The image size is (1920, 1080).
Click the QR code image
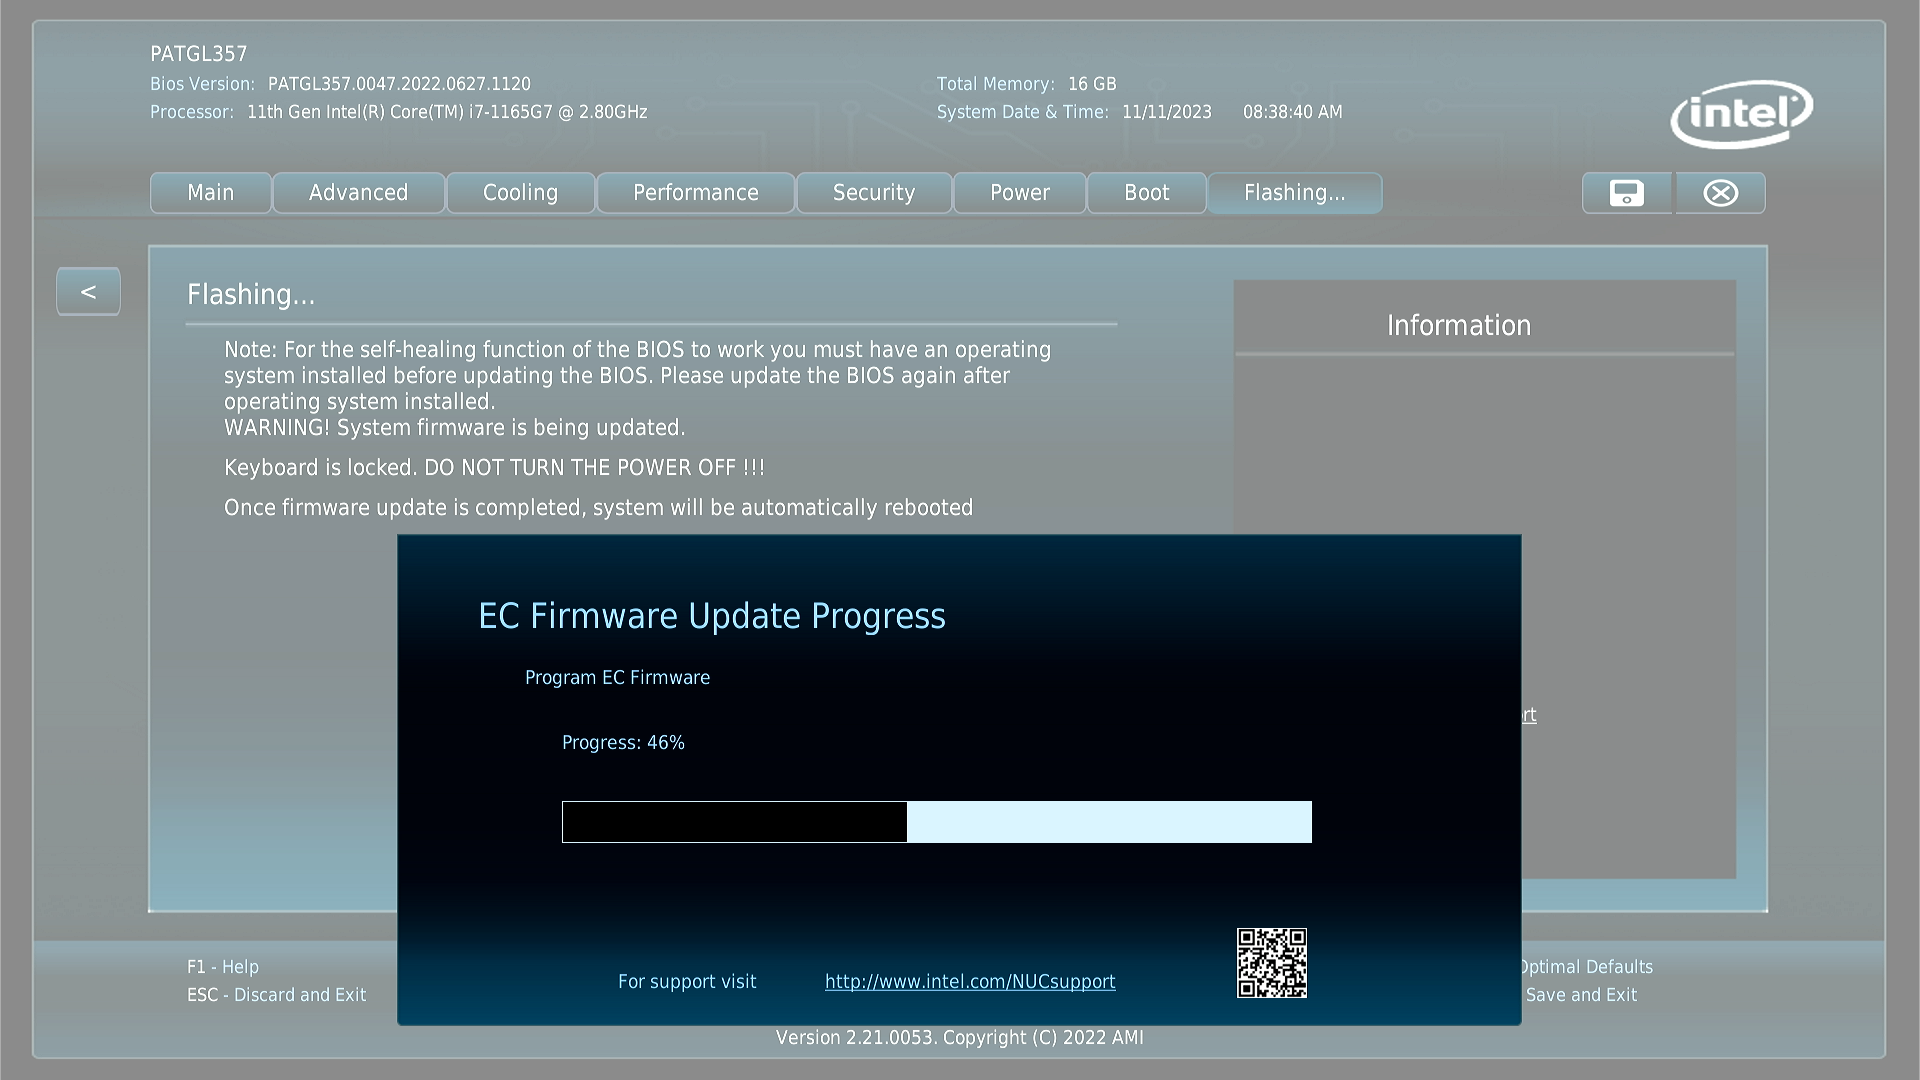tap(1271, 962)
